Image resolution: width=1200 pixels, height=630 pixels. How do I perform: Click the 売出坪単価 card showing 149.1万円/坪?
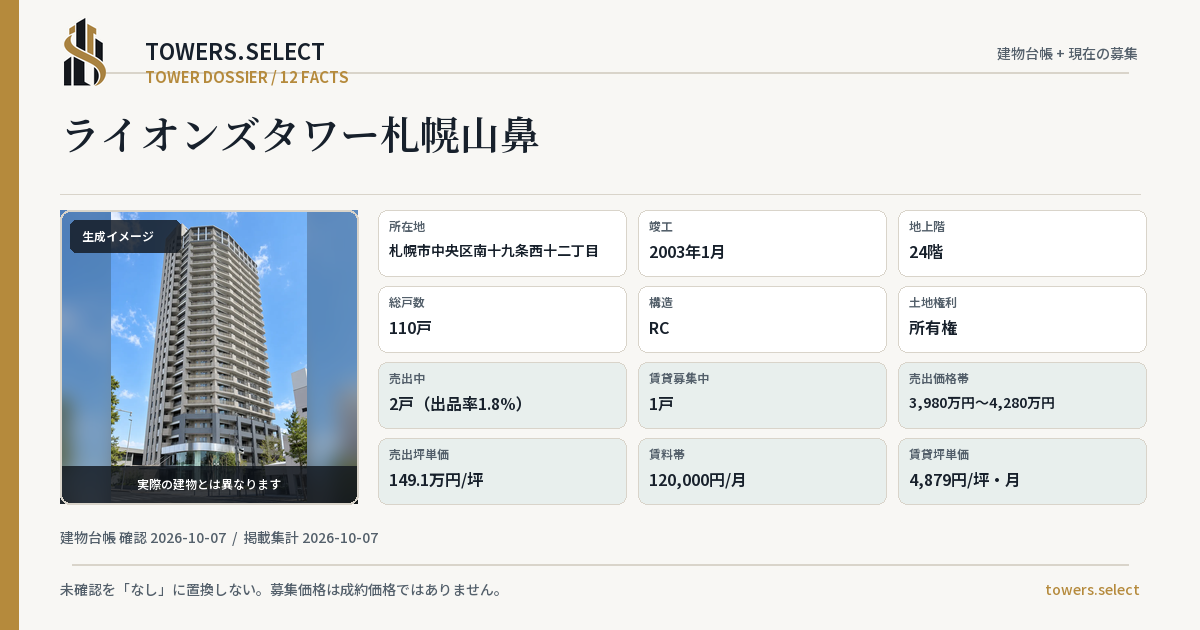point(502,471)
